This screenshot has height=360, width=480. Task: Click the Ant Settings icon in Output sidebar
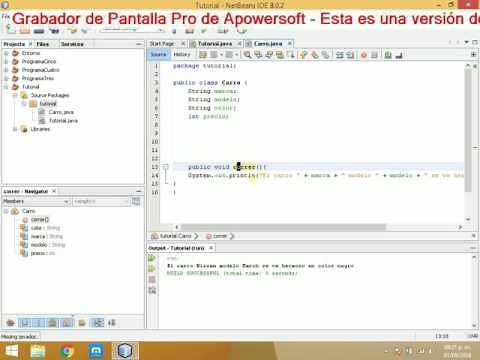click(152, 290)
